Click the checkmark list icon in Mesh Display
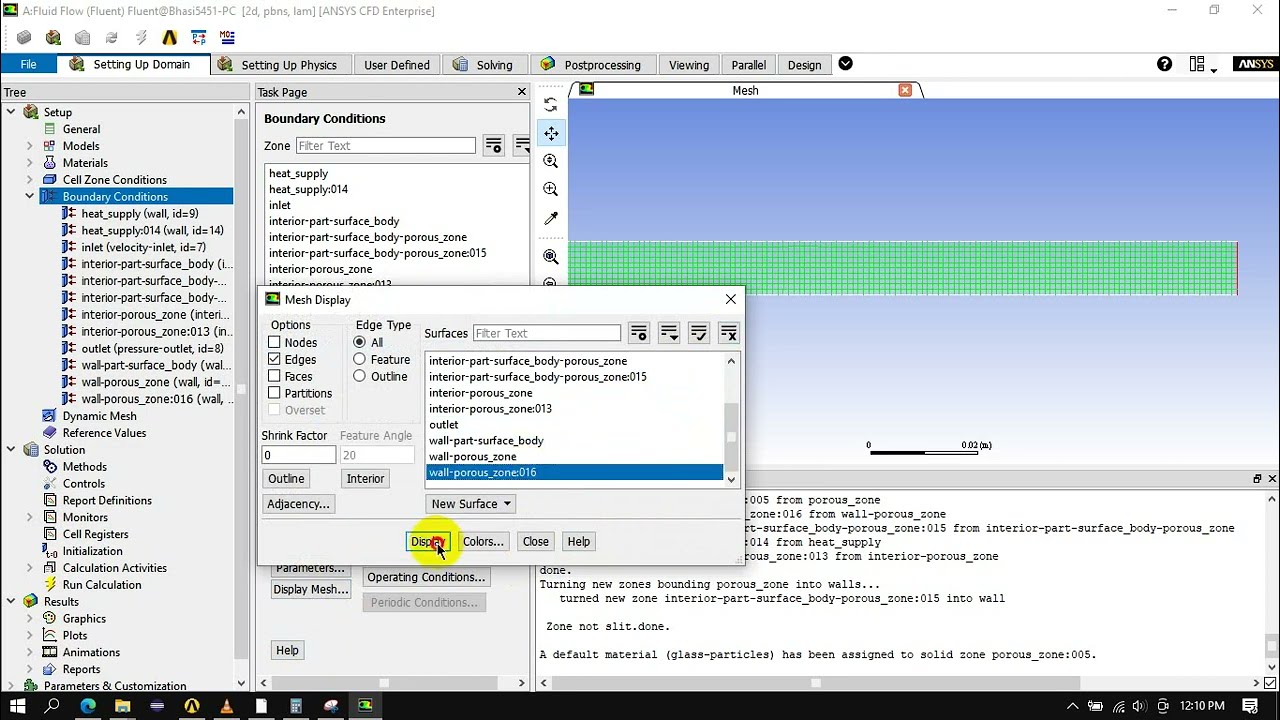 coord(699,333)
